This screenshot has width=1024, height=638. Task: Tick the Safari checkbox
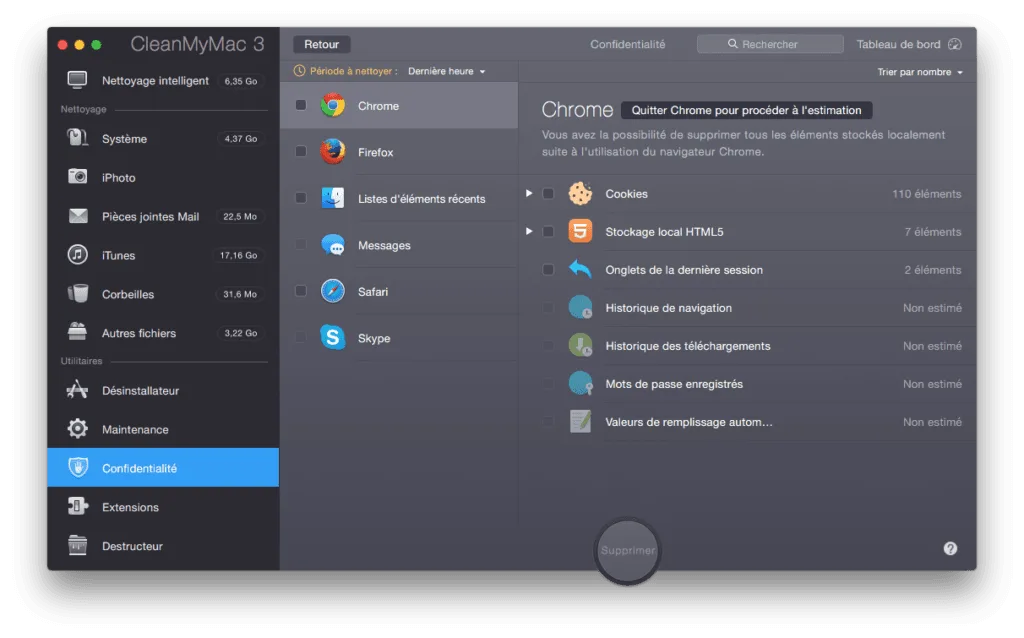click(300, 291)
